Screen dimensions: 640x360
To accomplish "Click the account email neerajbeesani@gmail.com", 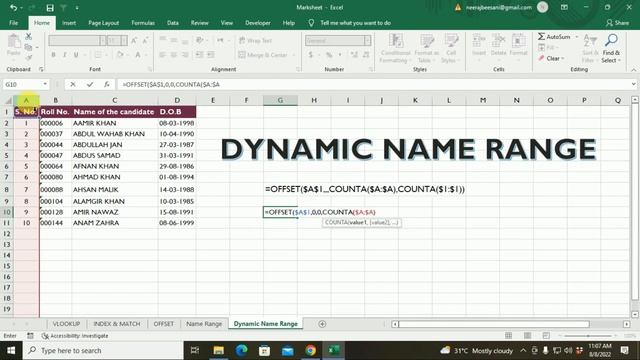I will [499, 7].
